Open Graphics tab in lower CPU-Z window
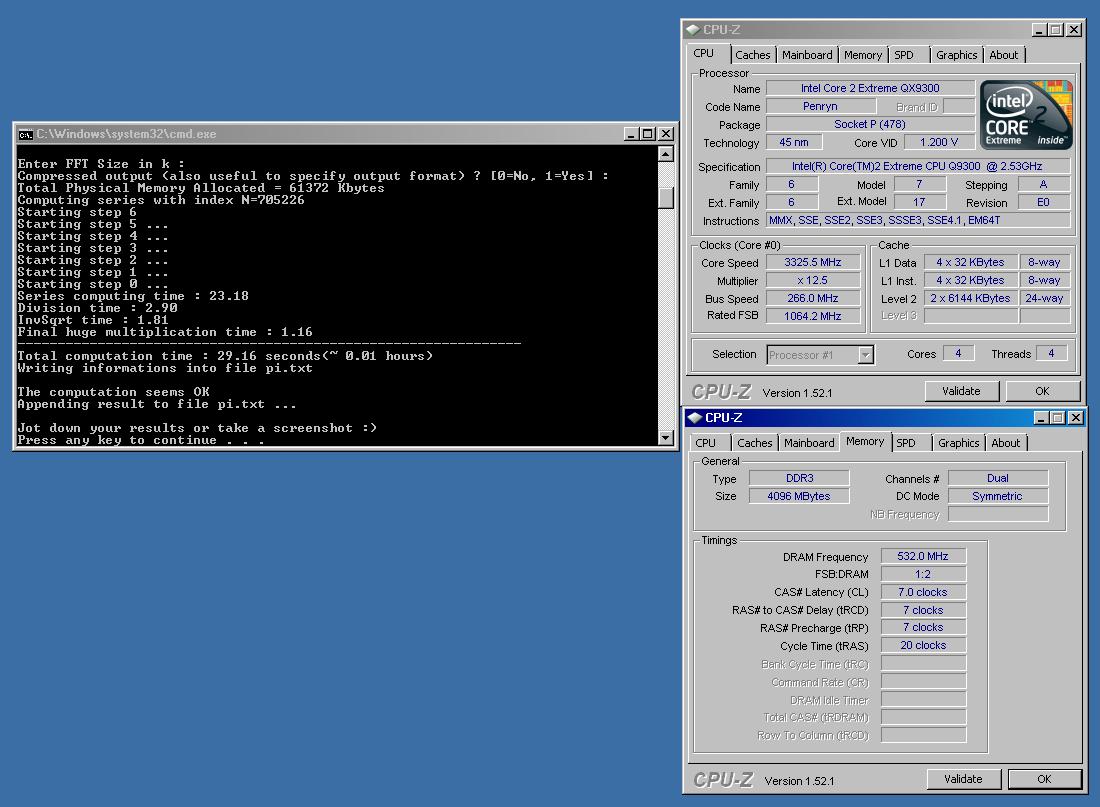1100x807 pixels. tap(958, 443)
